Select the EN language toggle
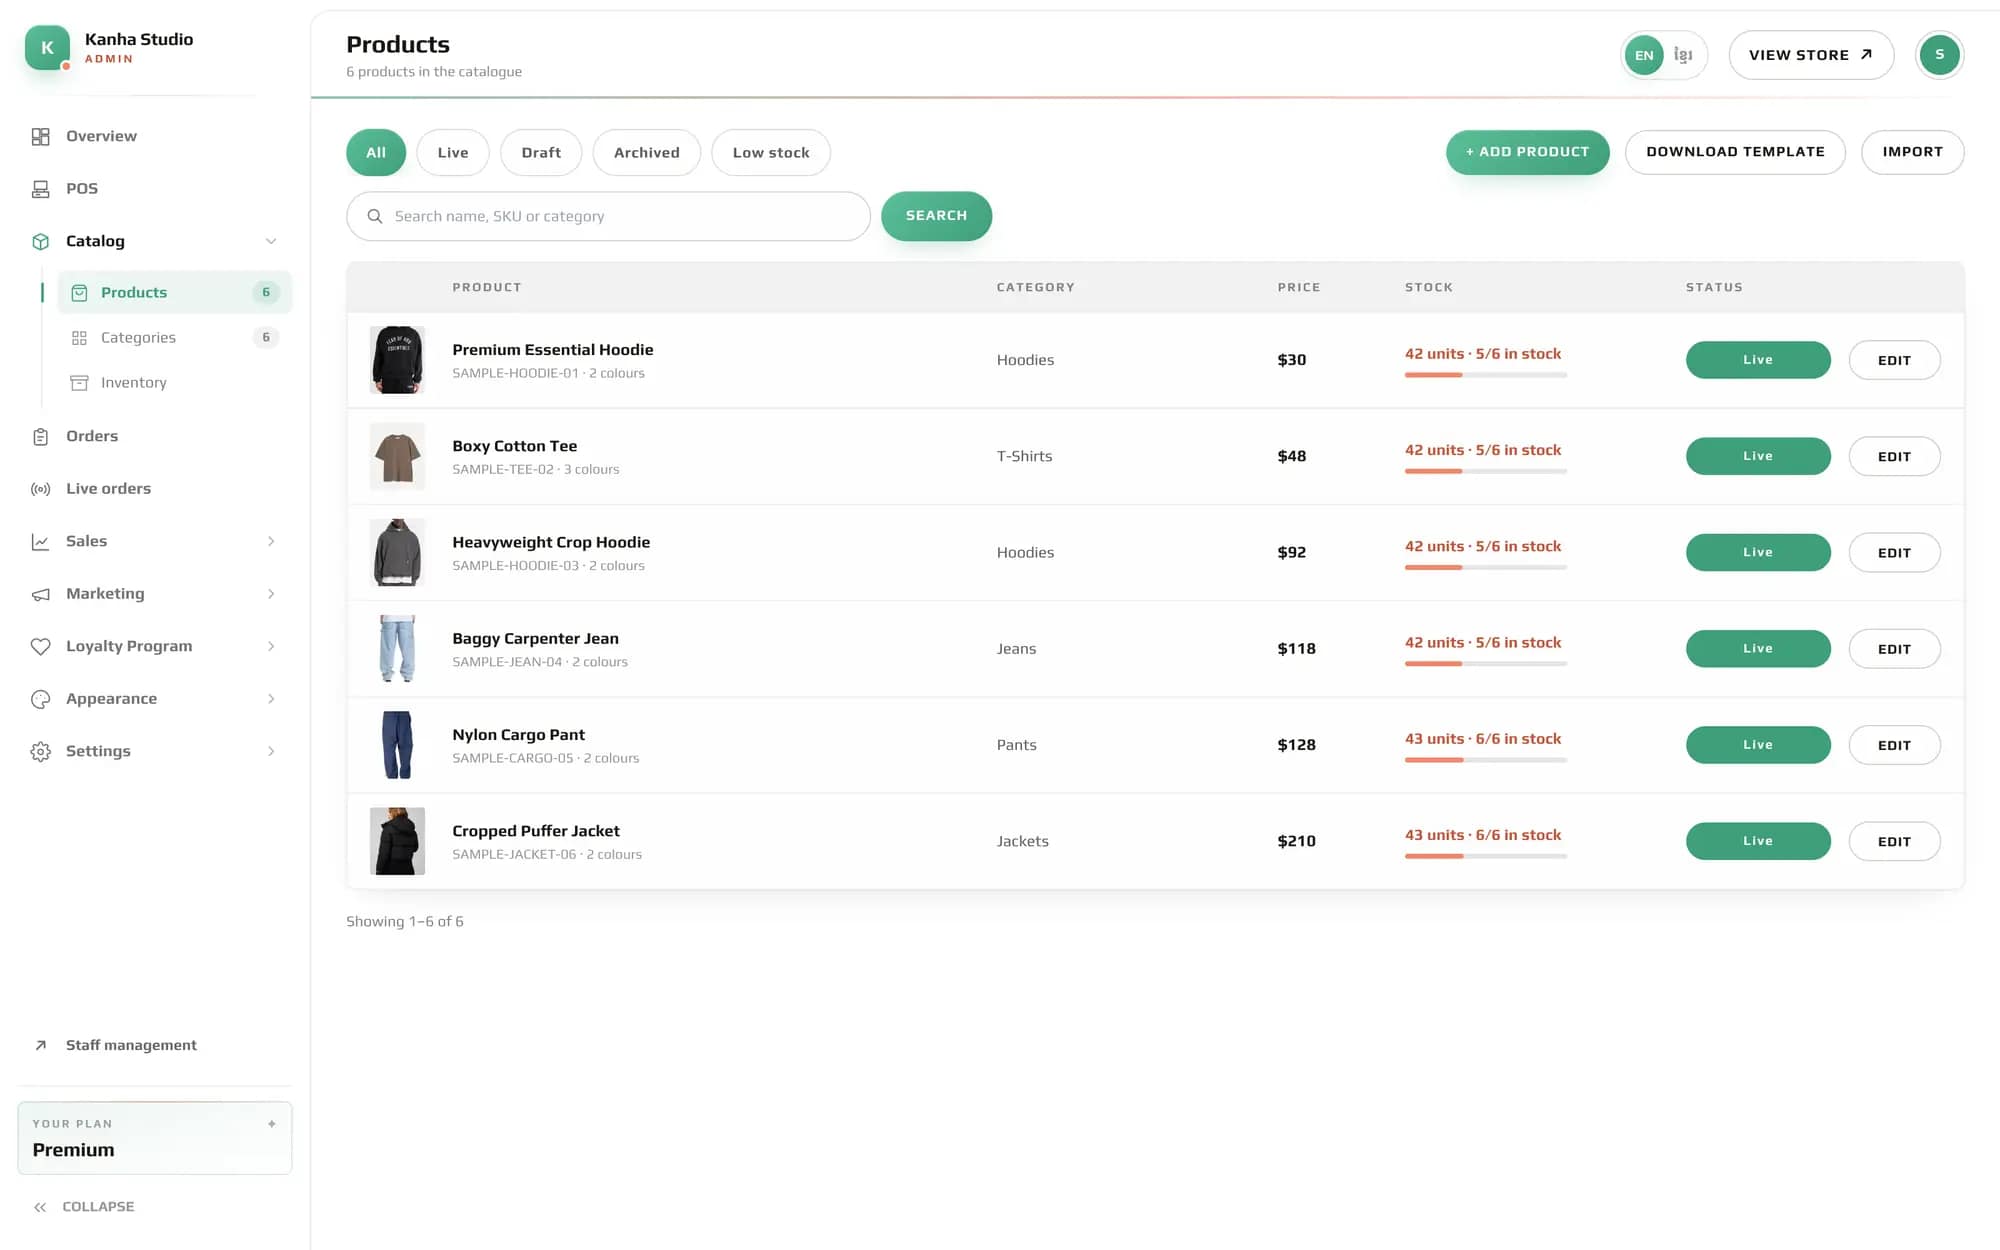Screen dimensions: 2000x1250 1644,55
